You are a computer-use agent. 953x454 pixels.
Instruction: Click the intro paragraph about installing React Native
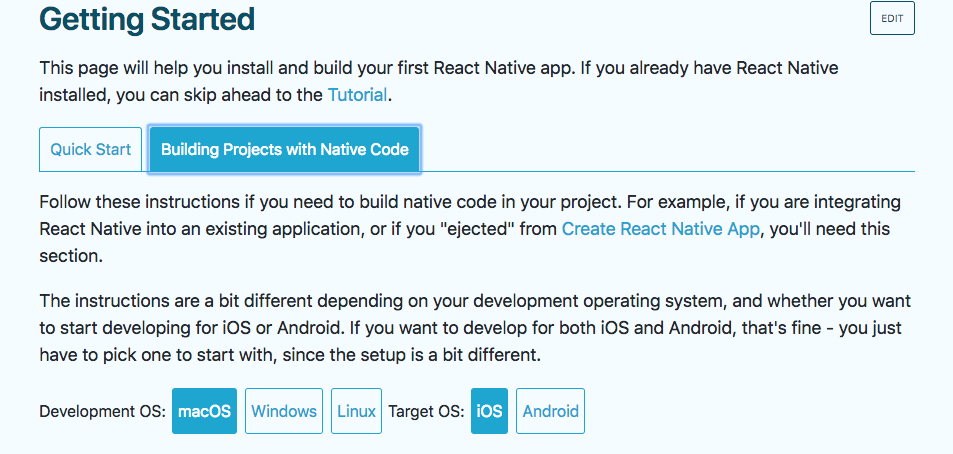(x=439, y=81)
